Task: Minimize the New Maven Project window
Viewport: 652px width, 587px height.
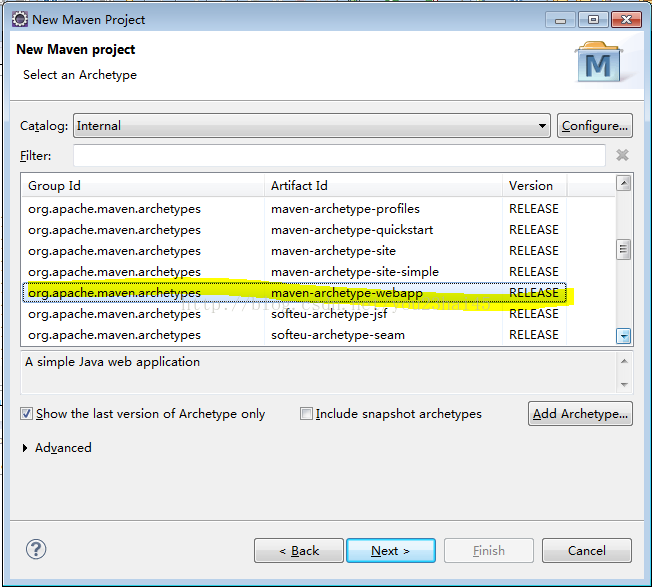Action: pyautogui.click(x=560, y=20)
